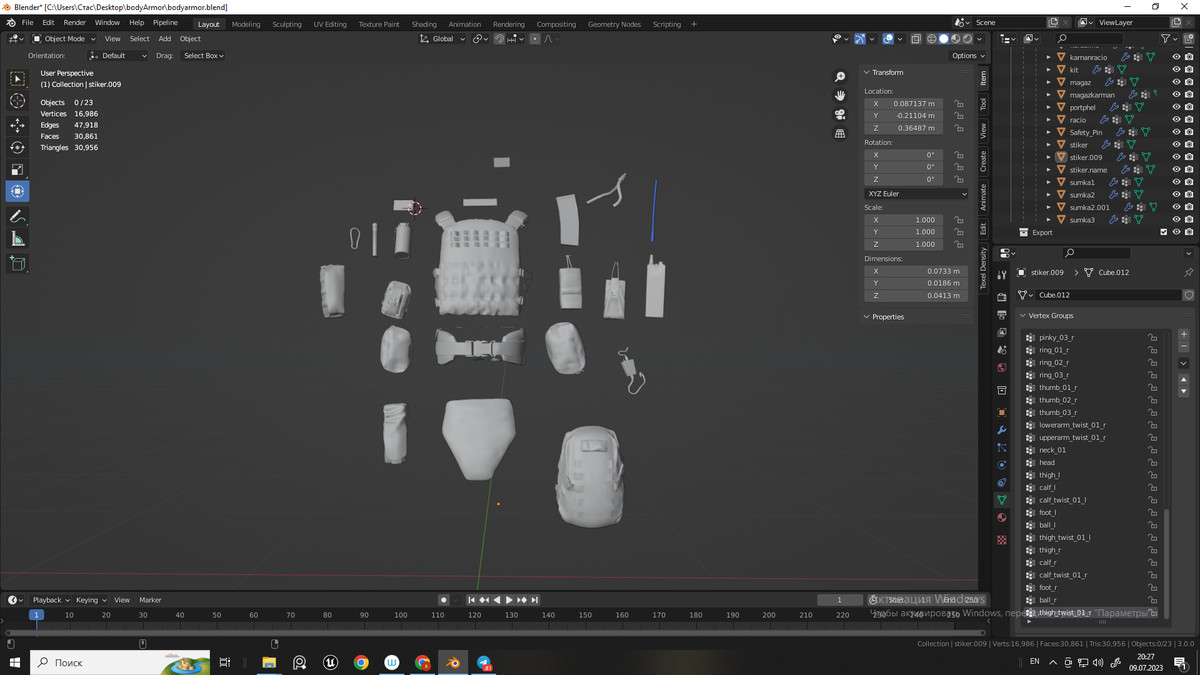Uncheck the Export collection checkbox
Image resolution: width=1200 pixels, height=675 pixels.
(1164, 232)
